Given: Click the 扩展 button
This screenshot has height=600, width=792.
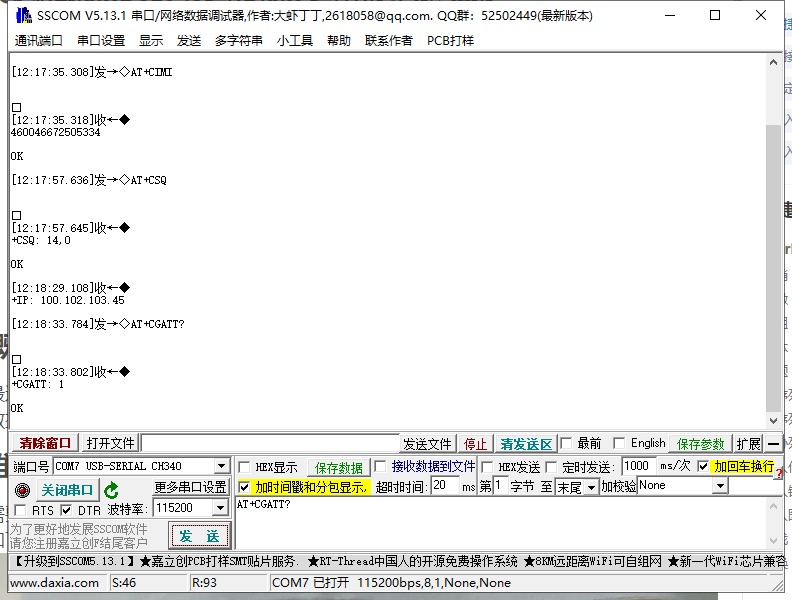Looking at the screenshot, I should pyautogui.click(x=748, y=444).
